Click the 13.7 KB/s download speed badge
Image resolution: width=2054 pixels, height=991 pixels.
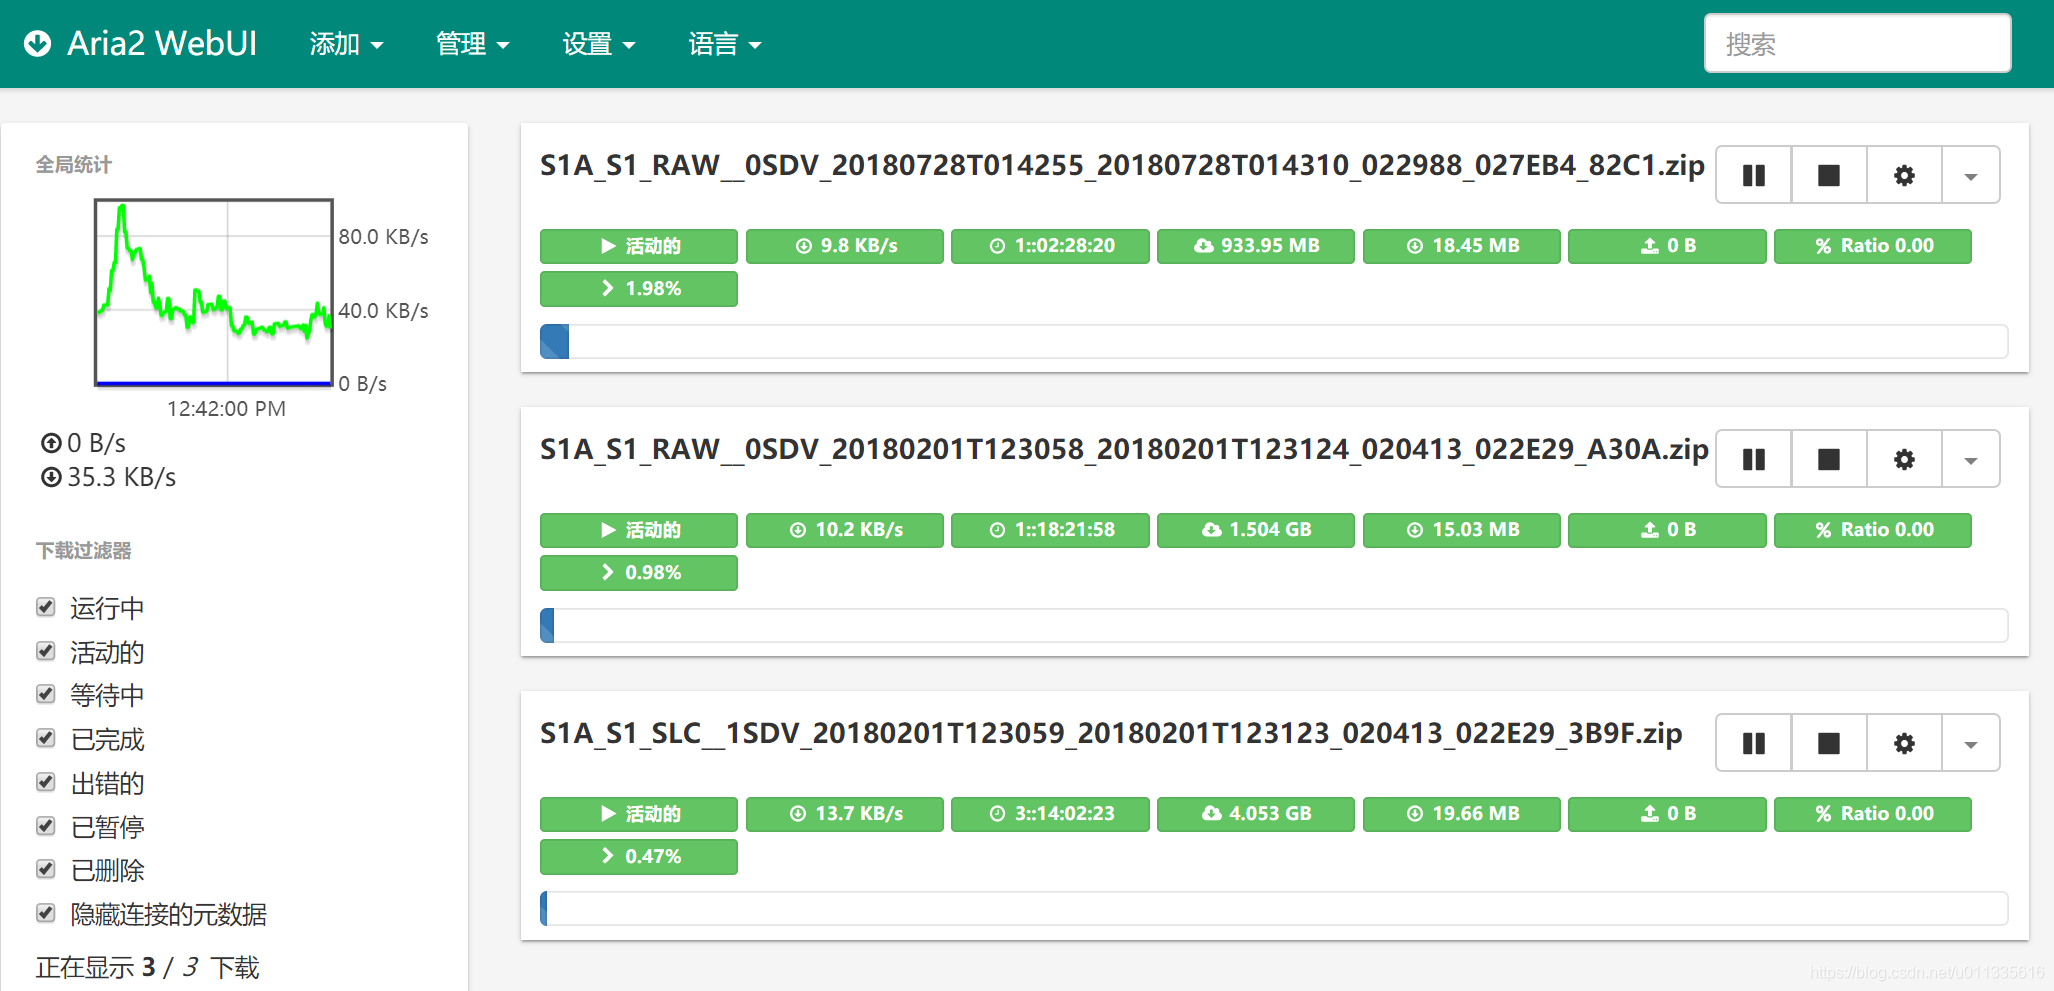[845, 814]
